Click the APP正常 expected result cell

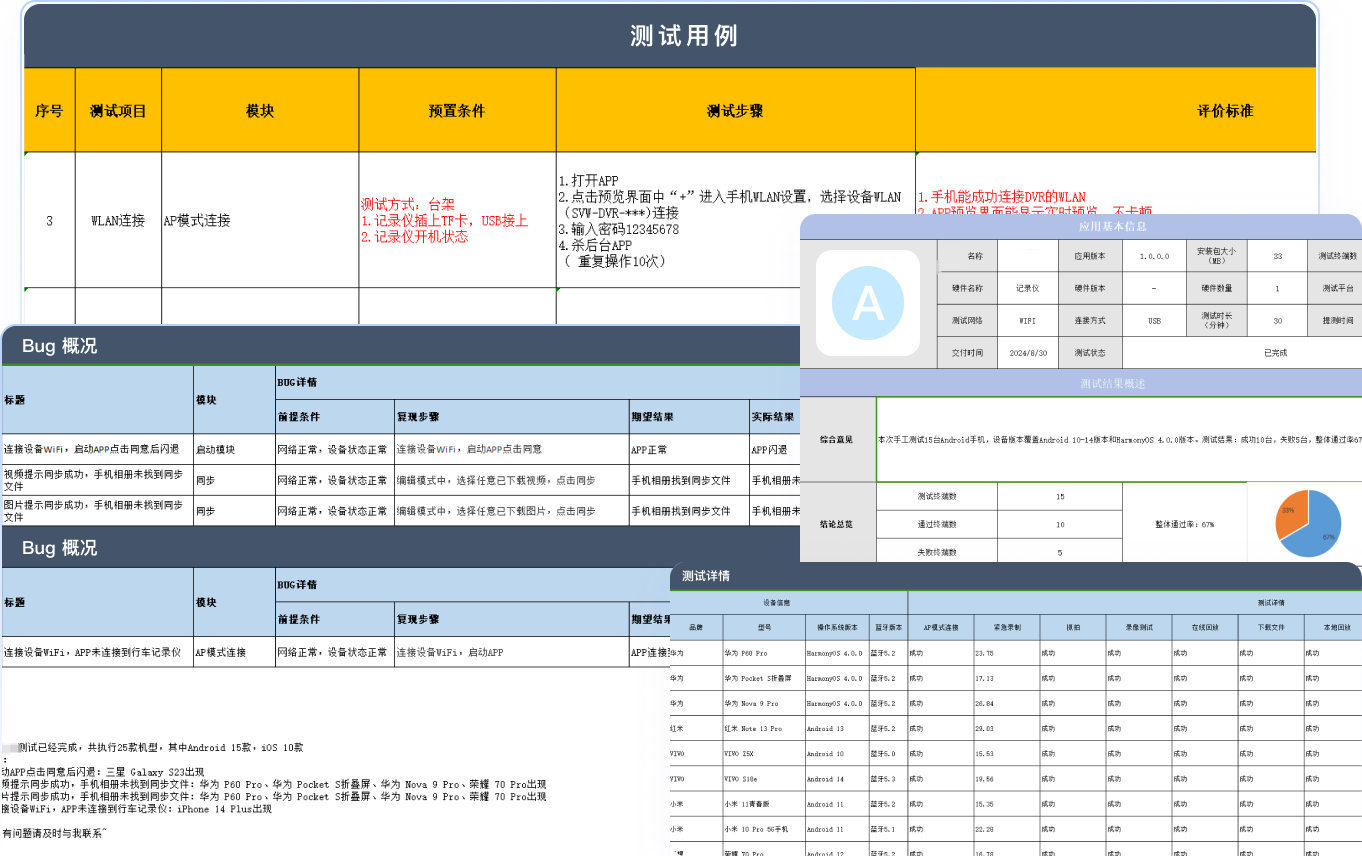[689, 450]
